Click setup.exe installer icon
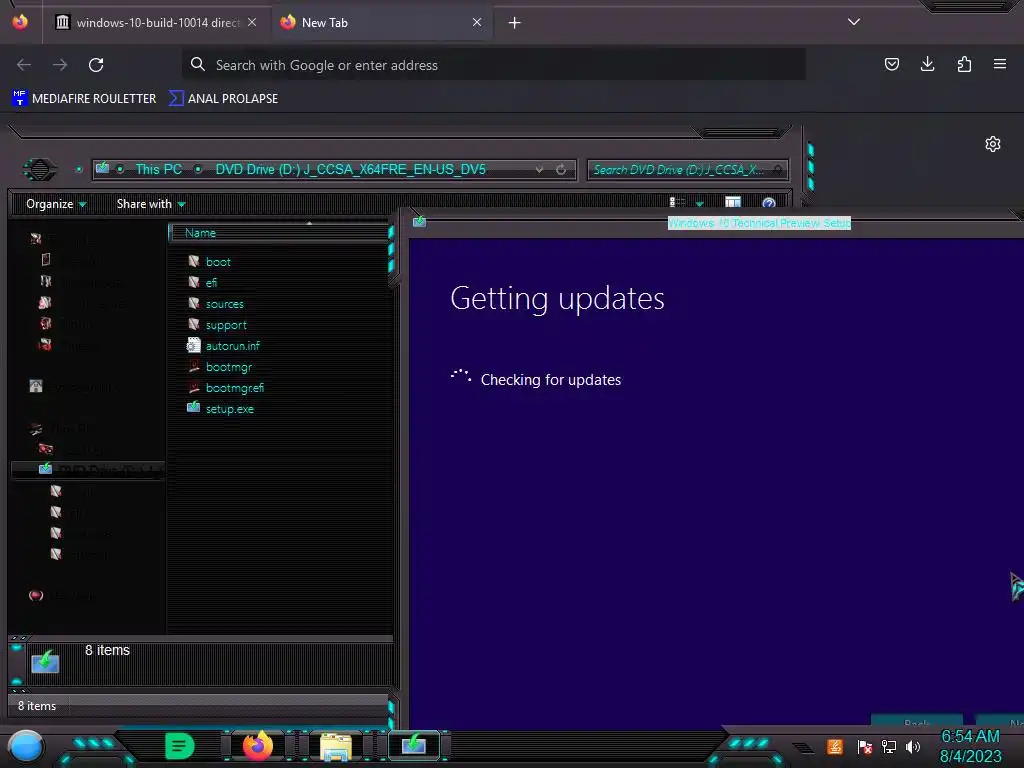The image size is (1024, 768). click(x=193, y=408)
